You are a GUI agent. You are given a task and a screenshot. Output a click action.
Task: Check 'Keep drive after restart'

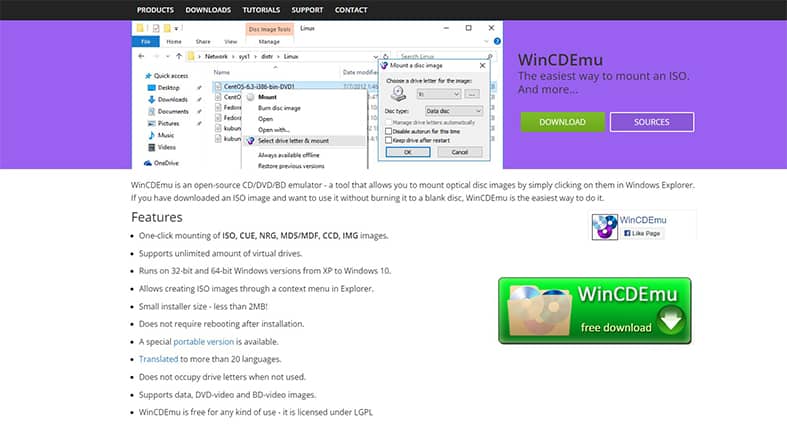[388, 140]
